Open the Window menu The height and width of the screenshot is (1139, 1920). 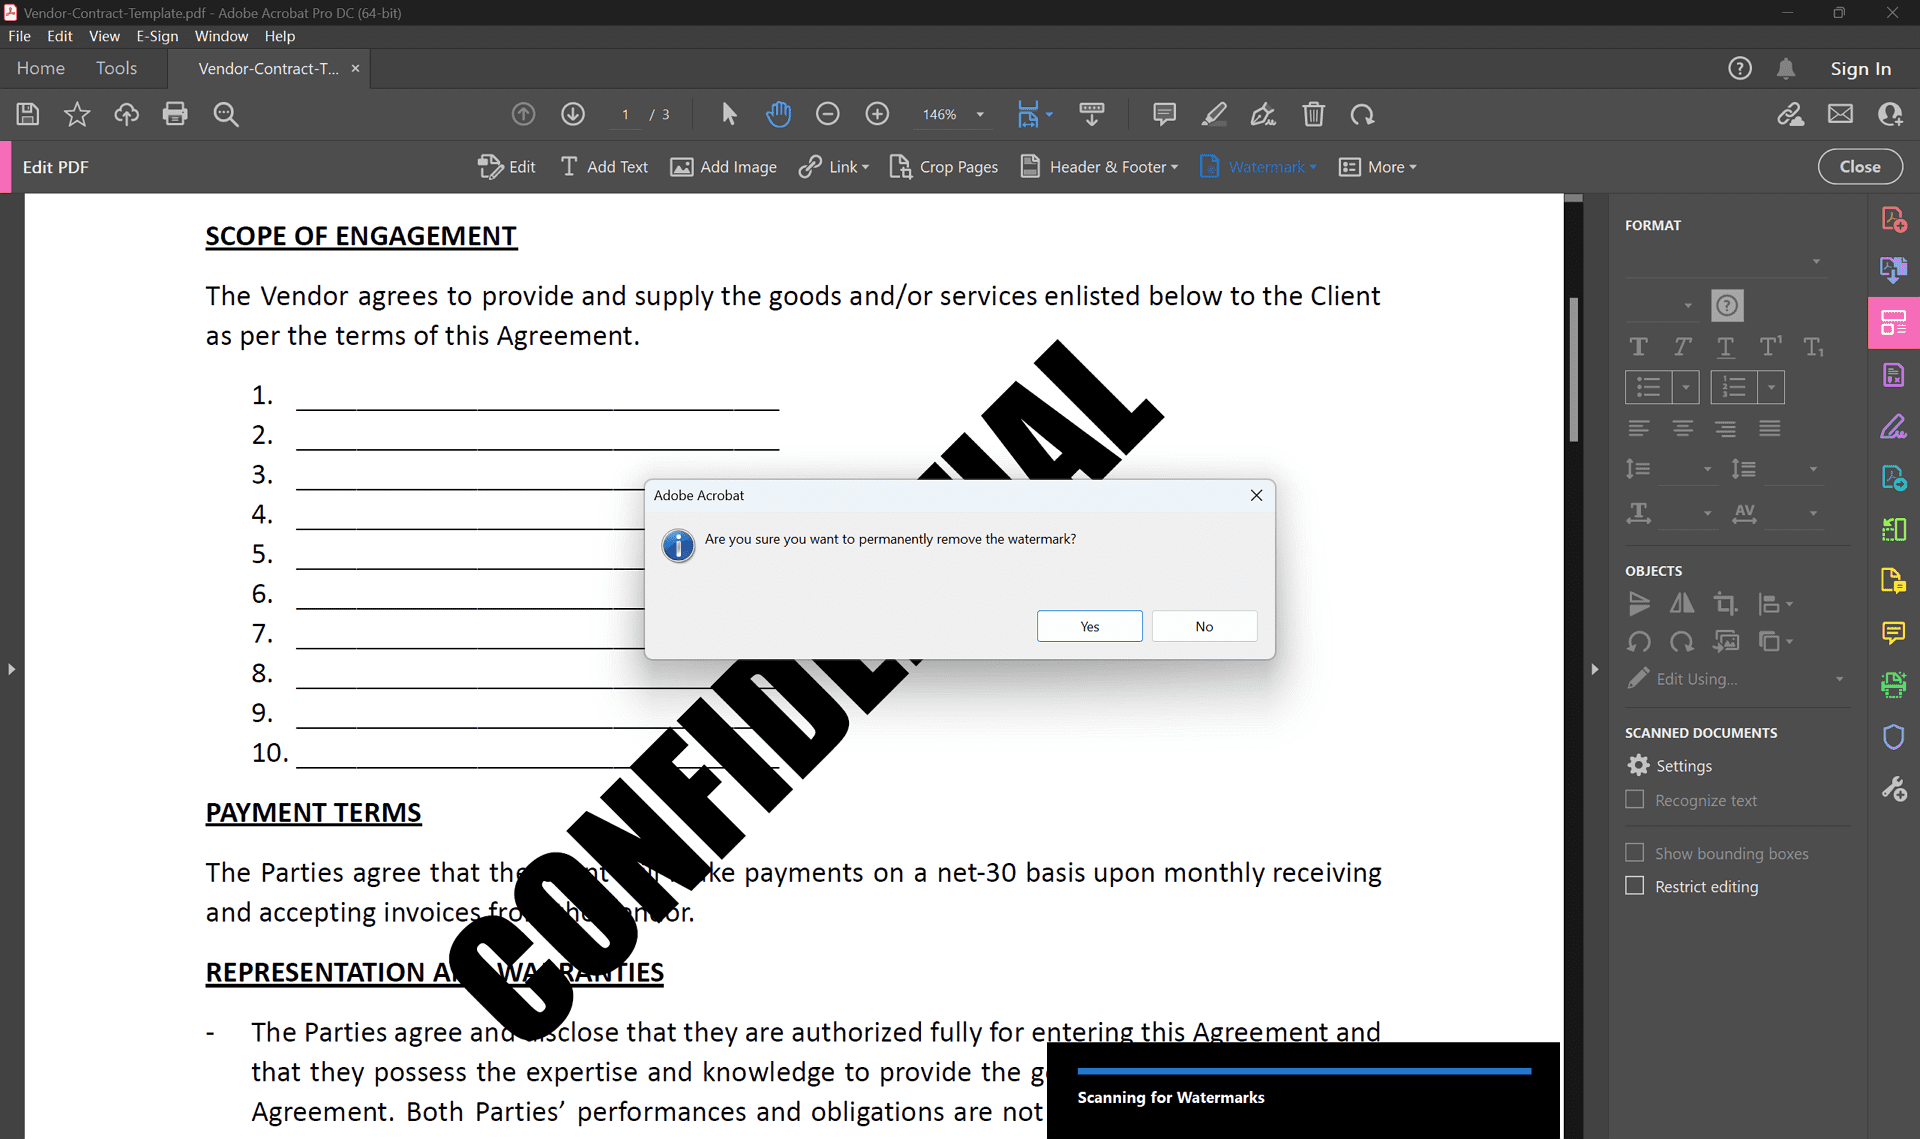coord(221,37)
